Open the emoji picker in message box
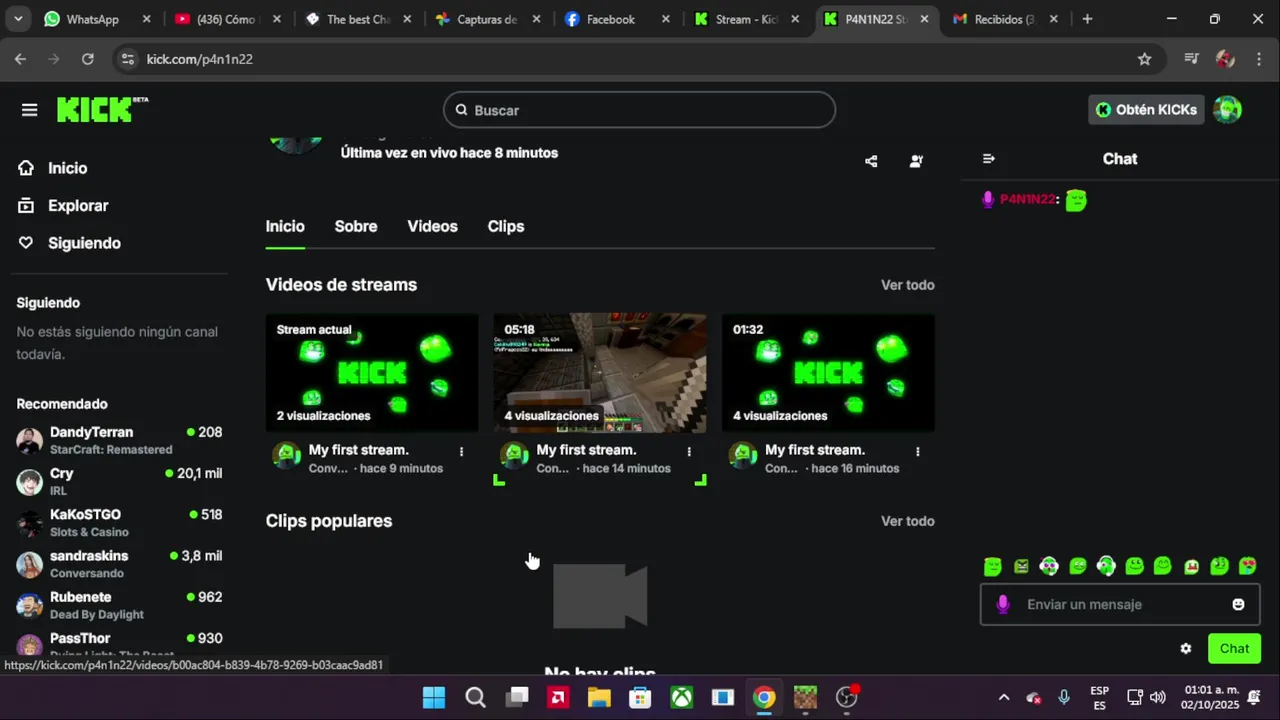This screenshot has height=720, width=1280. click(x=1238, y=604)
